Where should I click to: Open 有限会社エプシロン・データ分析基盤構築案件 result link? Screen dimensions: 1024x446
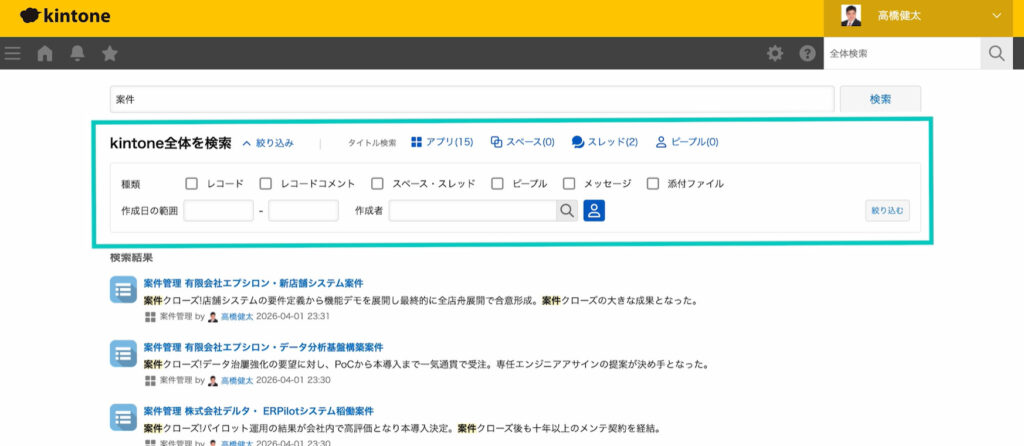[x=263, y=347]
